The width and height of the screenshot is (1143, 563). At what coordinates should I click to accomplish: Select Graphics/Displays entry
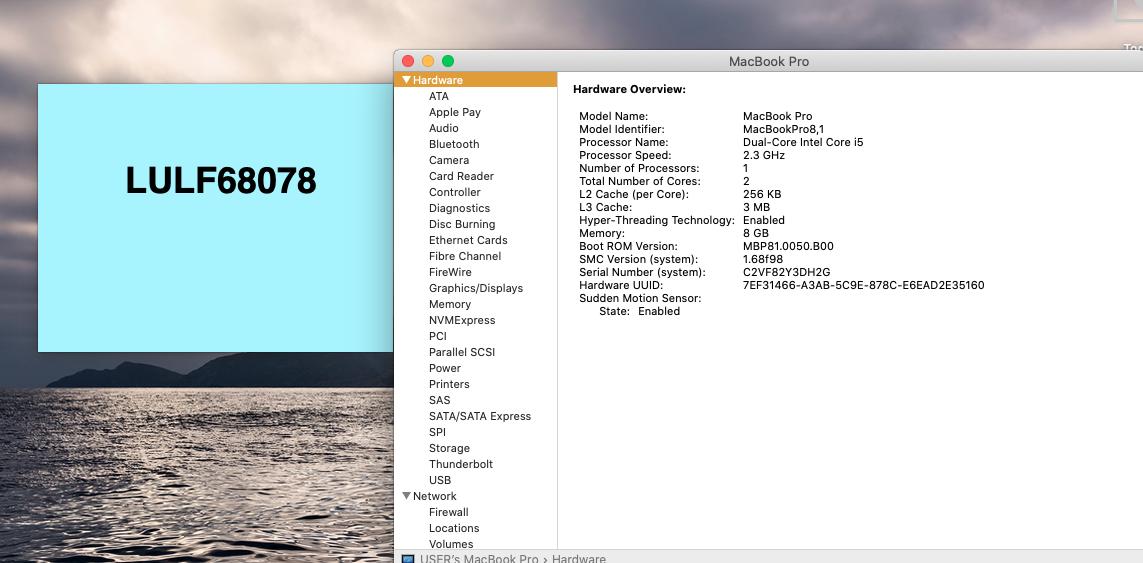click(x=476, y=289)
